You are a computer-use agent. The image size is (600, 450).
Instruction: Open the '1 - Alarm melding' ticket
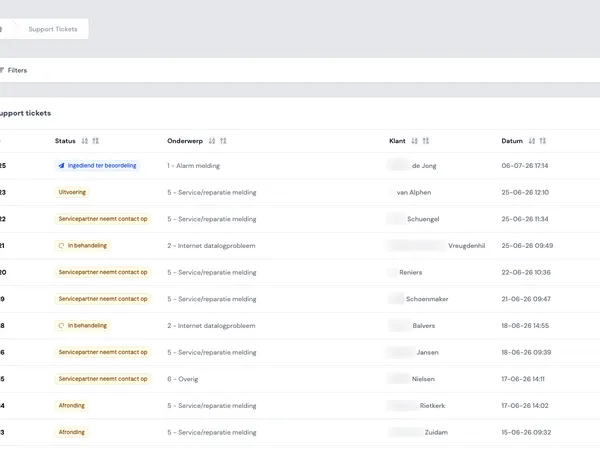pyautogui.click(x=194, y=166)
